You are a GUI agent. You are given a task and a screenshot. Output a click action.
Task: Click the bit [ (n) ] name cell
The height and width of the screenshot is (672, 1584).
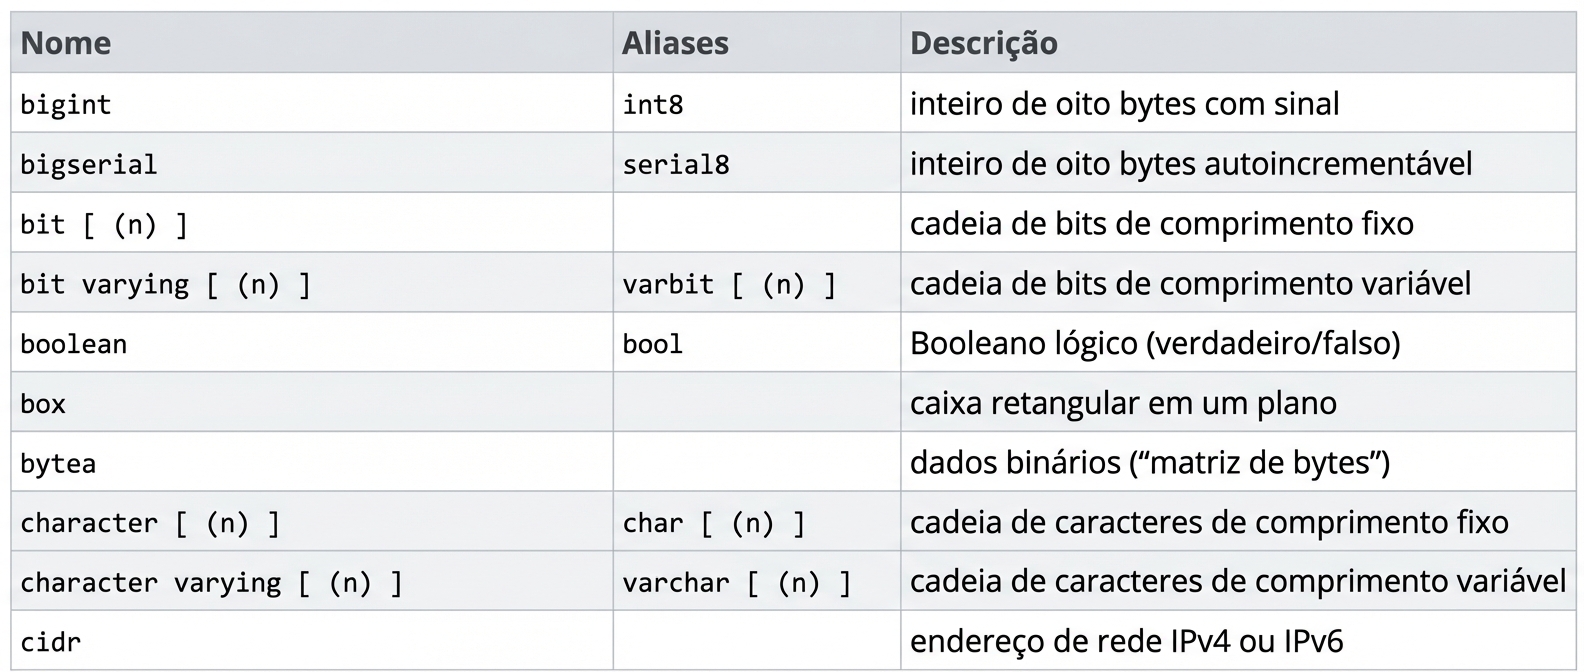[104, 224]
